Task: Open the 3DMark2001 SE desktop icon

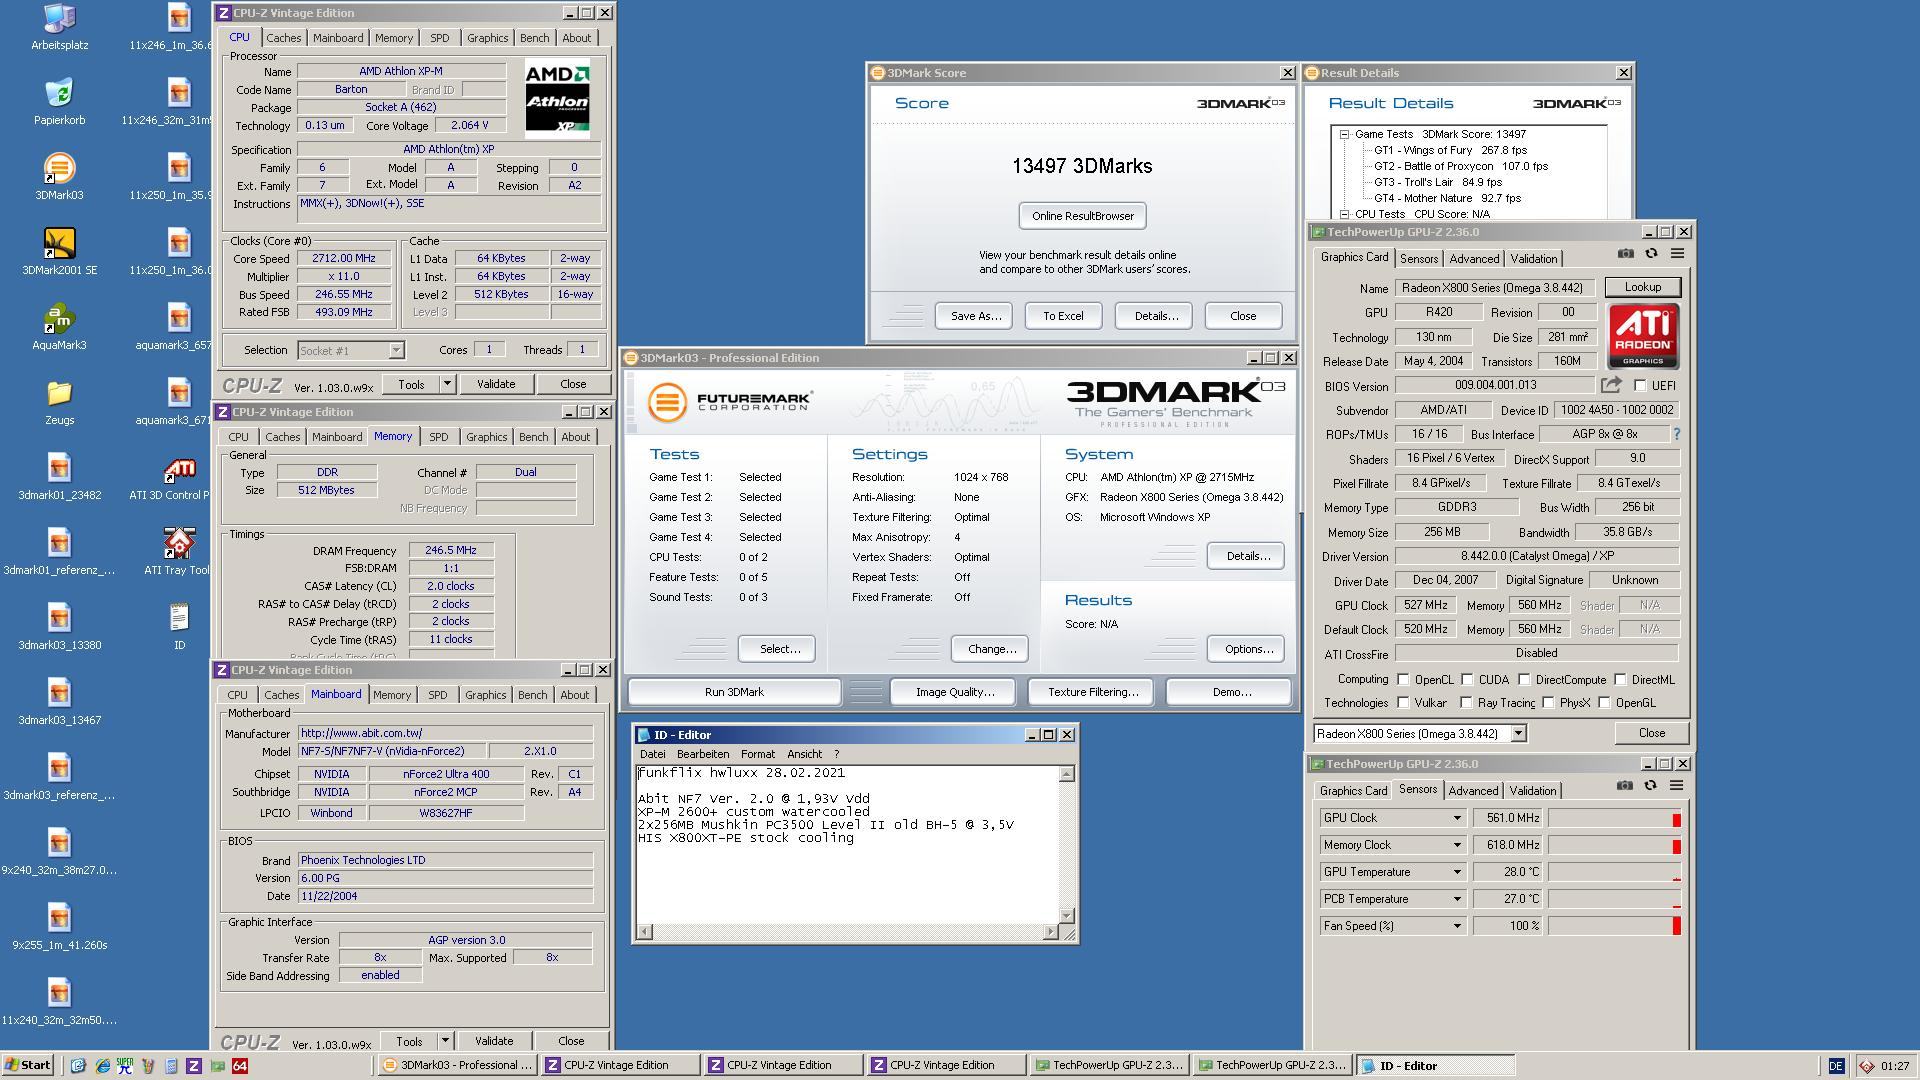Action: pos(59,252)
